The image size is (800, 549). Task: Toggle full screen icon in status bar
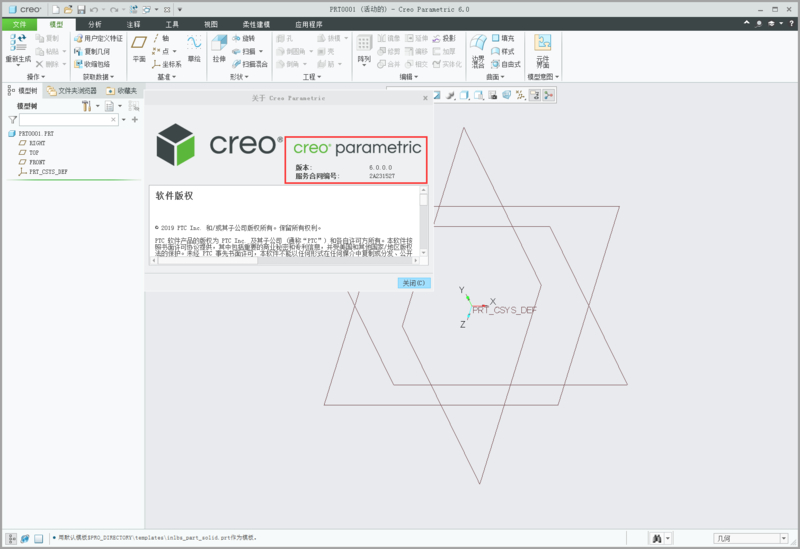click(38, 538)
